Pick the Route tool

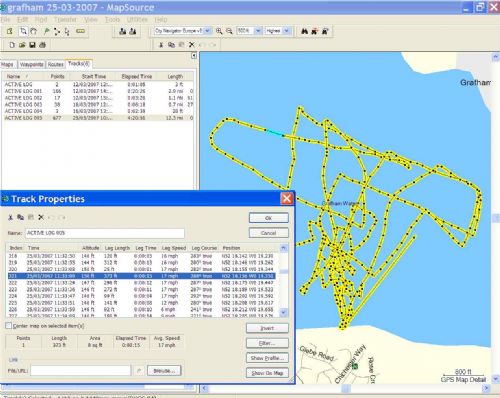tap(57, 31)
